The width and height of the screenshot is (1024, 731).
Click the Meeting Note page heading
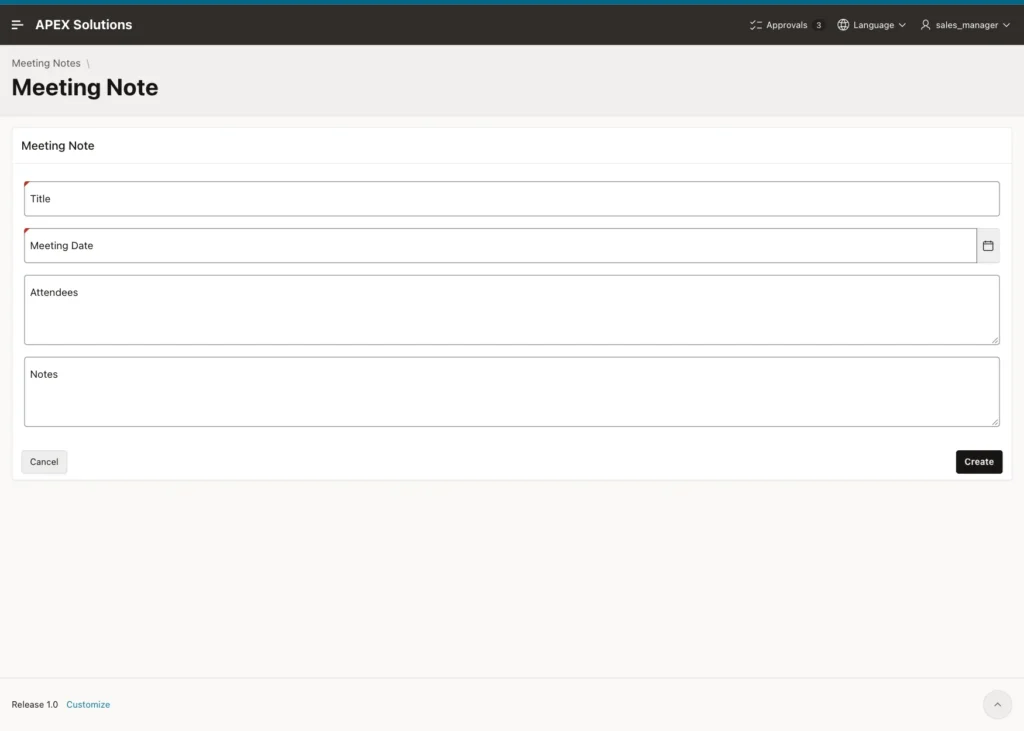coord(85,88)
